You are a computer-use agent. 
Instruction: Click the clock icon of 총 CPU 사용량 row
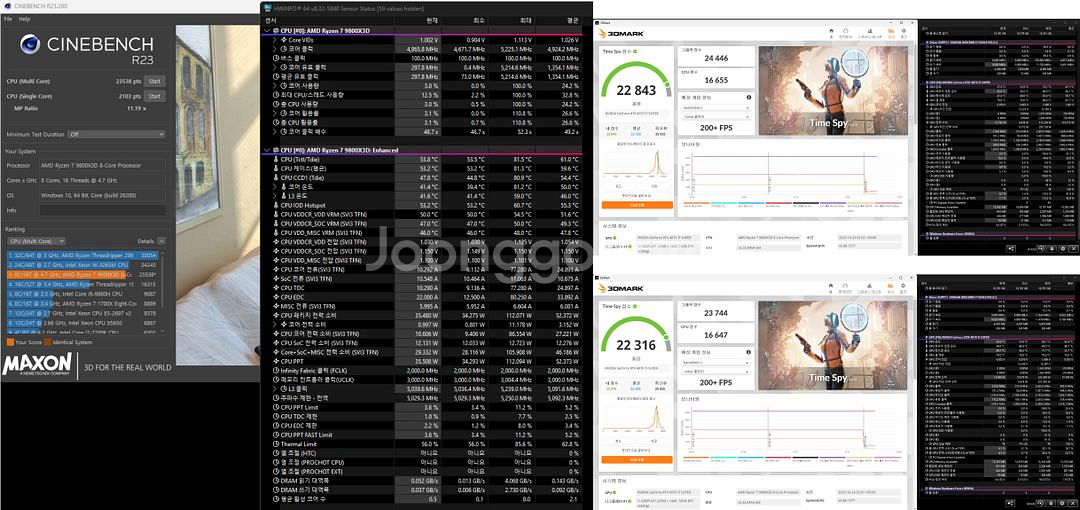[x=276, y=104]
